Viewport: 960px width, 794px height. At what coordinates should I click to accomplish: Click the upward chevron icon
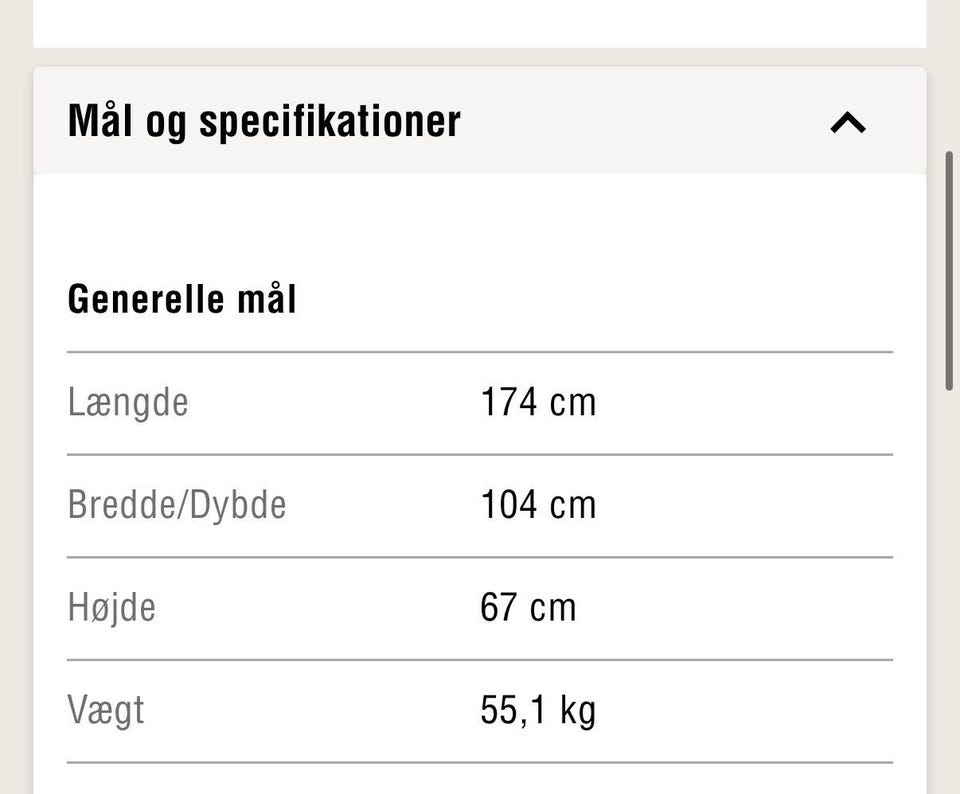pyautogui.click(x=848, y=121)
